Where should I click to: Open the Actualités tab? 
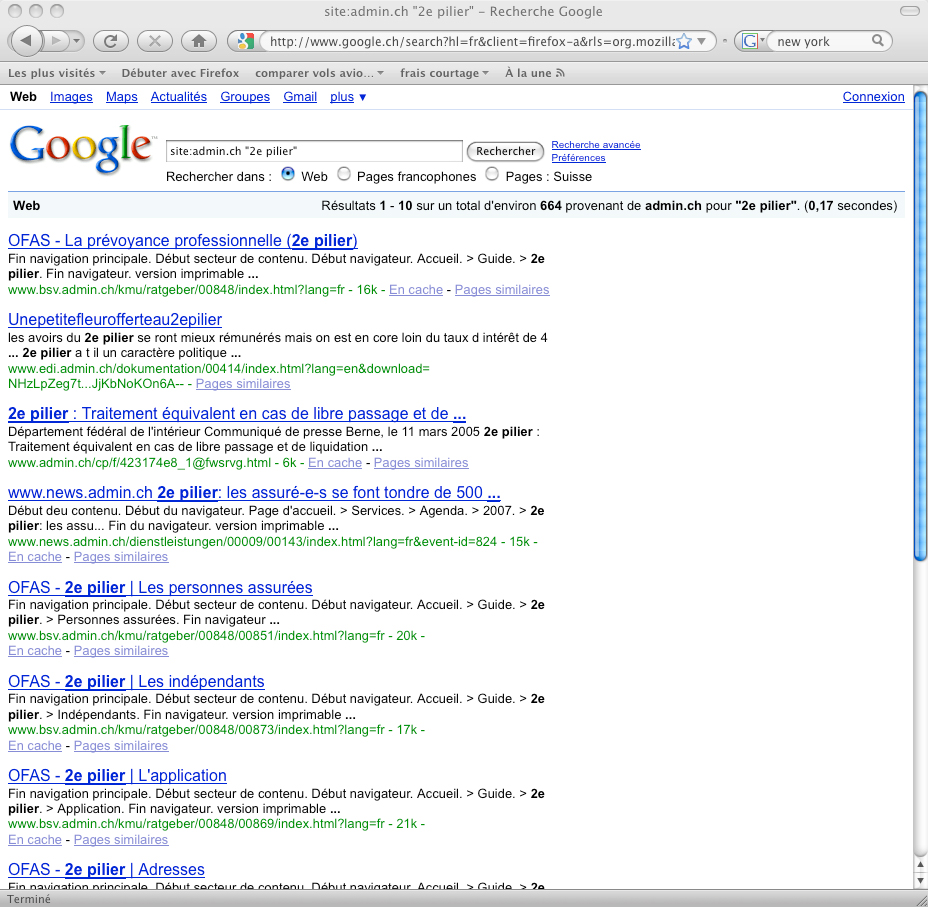(x=179, y=96)
